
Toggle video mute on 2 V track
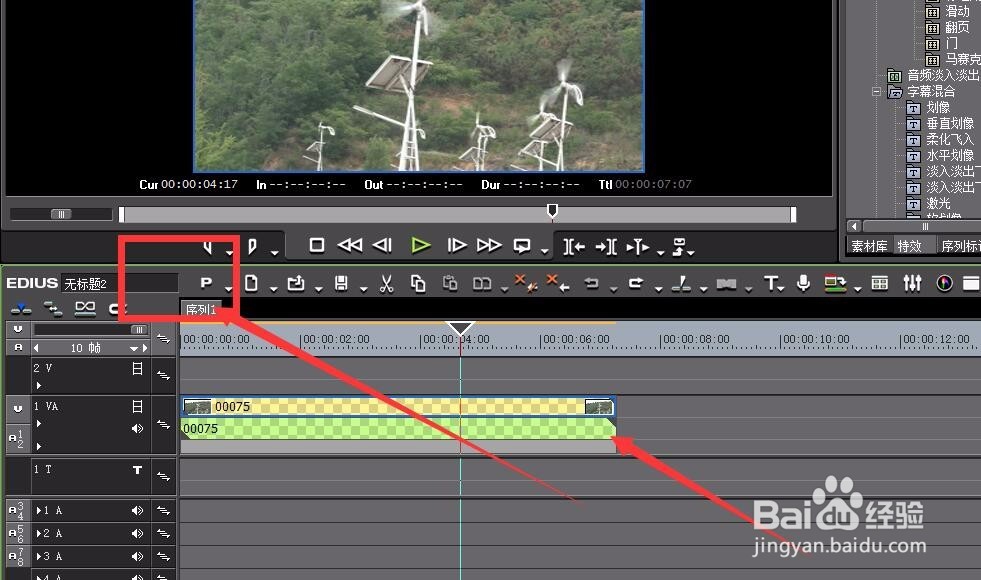[x=138, y=369]
